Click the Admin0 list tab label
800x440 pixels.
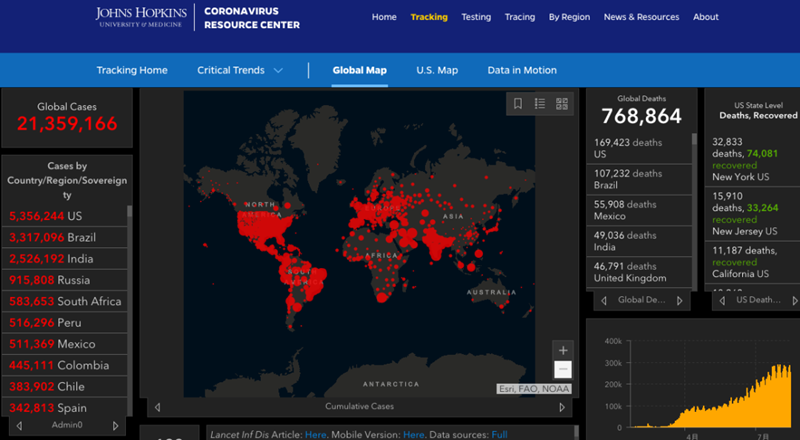[x=67, y=425]
